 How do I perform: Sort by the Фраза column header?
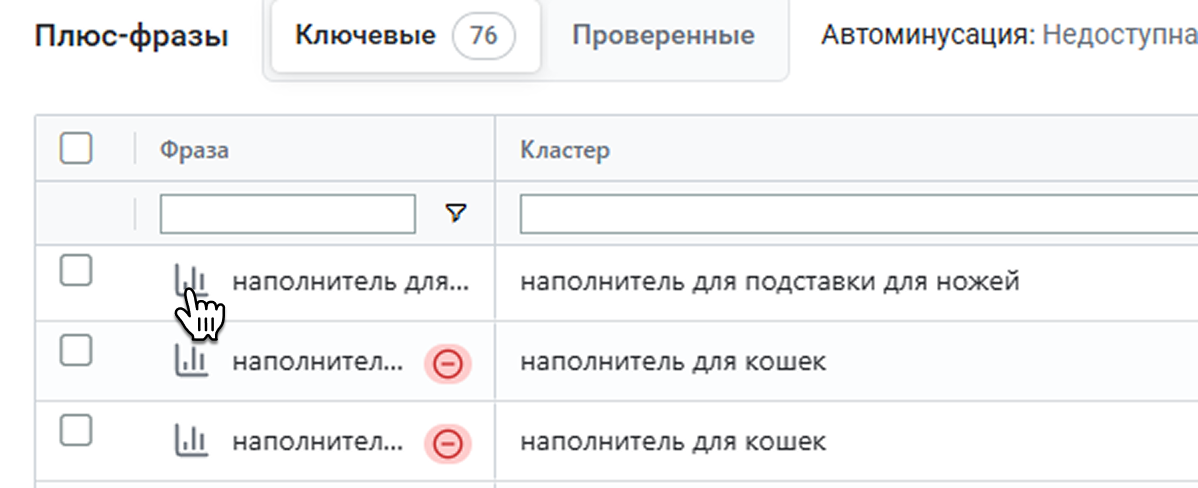click(x=195, y=150)
